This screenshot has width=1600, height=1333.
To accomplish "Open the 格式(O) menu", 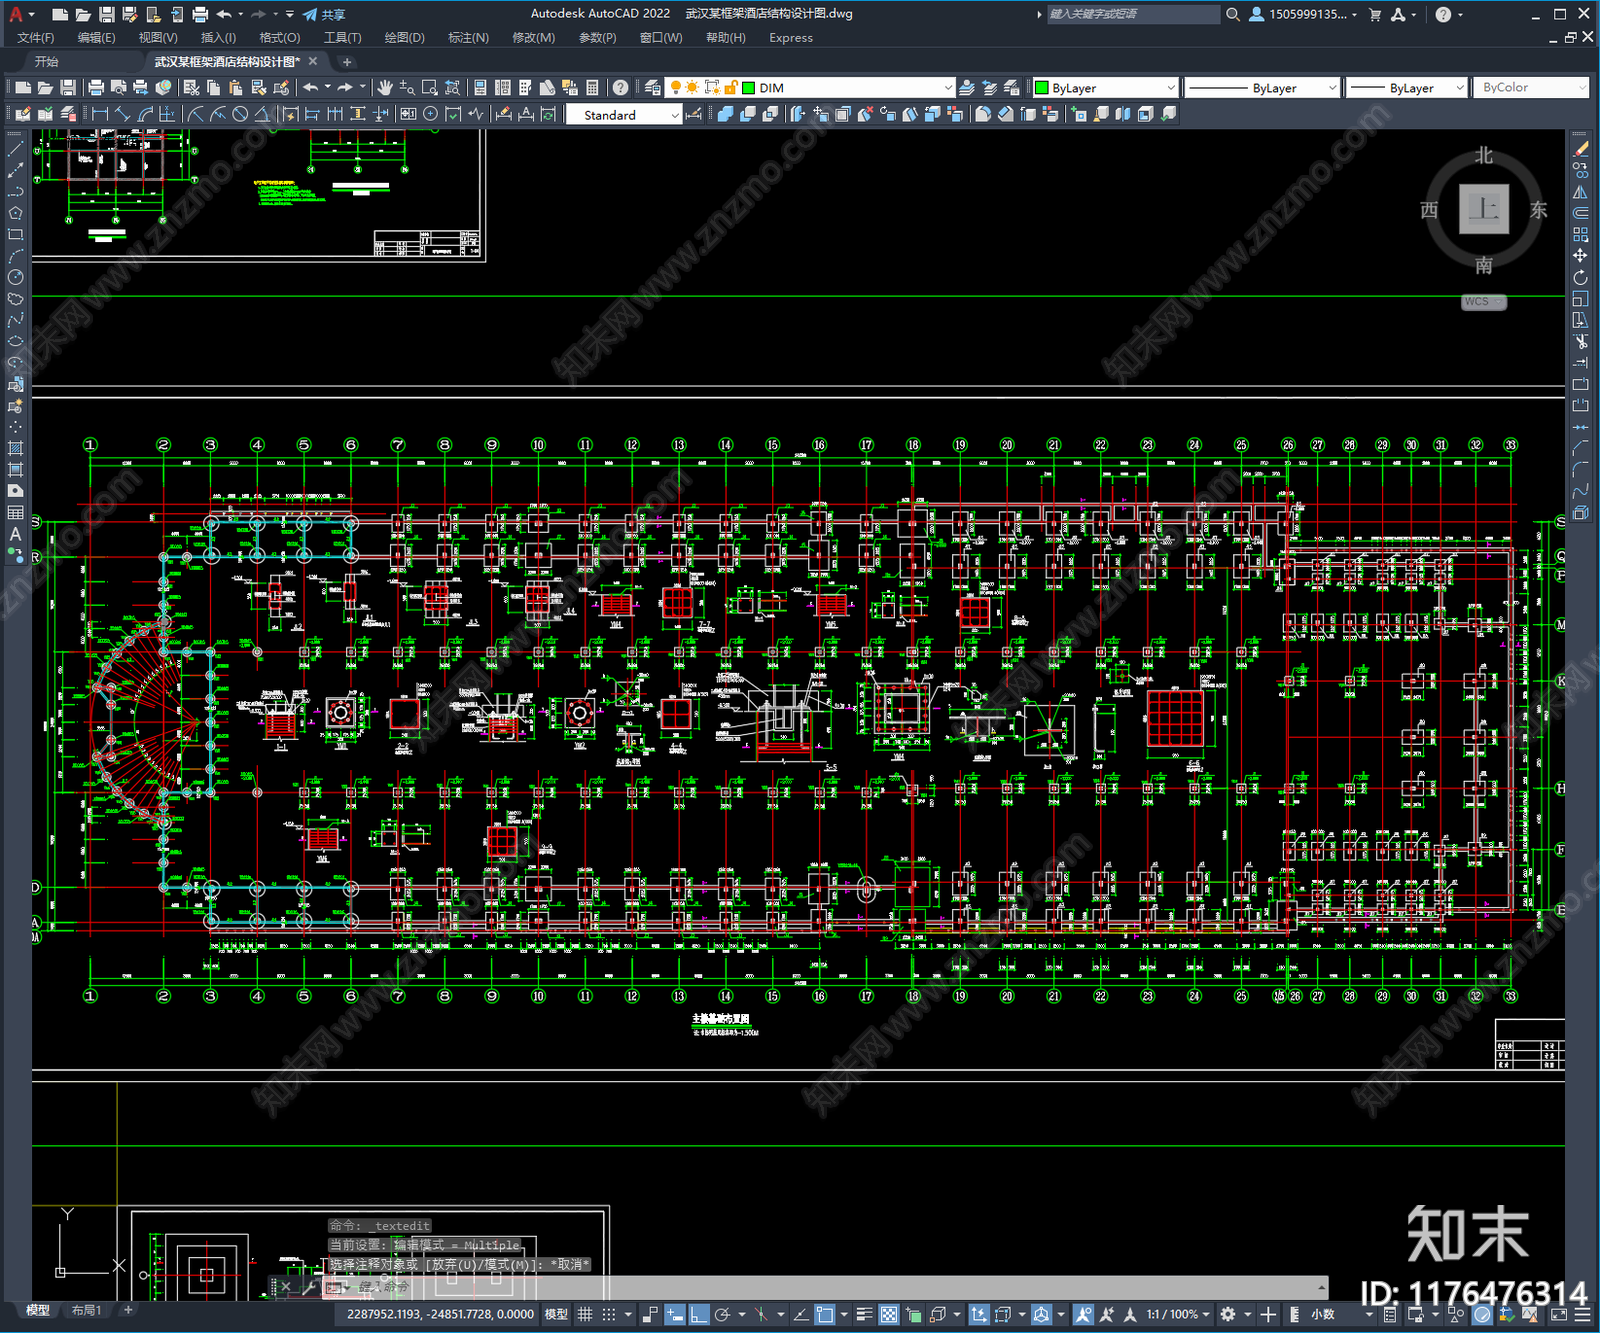I will tap(280, 38).
